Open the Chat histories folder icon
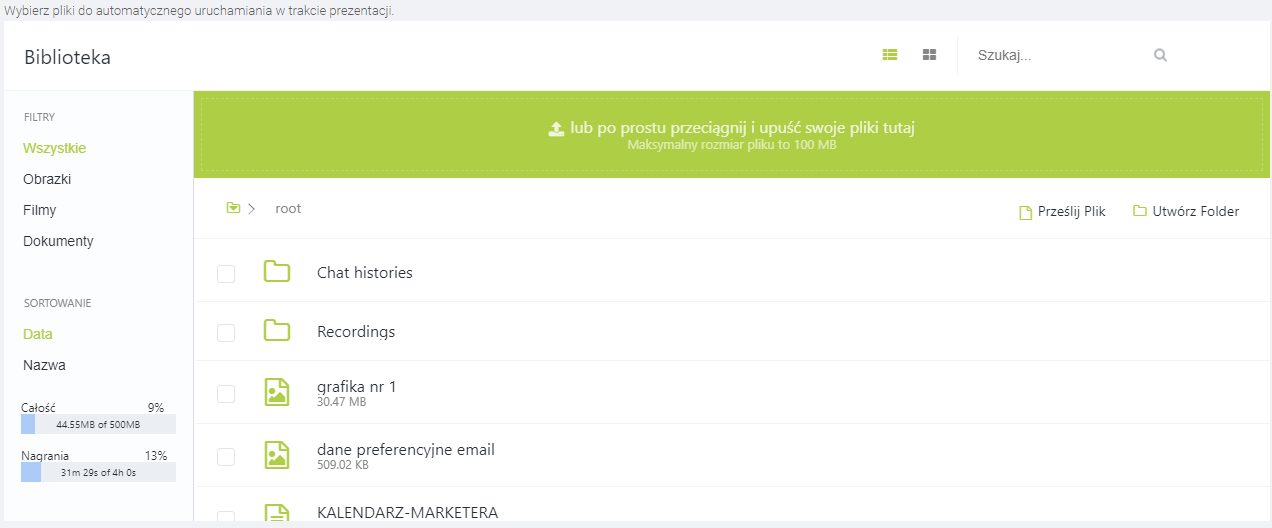The width and height of the screenshot is (1272, 528). pos(277,272)
